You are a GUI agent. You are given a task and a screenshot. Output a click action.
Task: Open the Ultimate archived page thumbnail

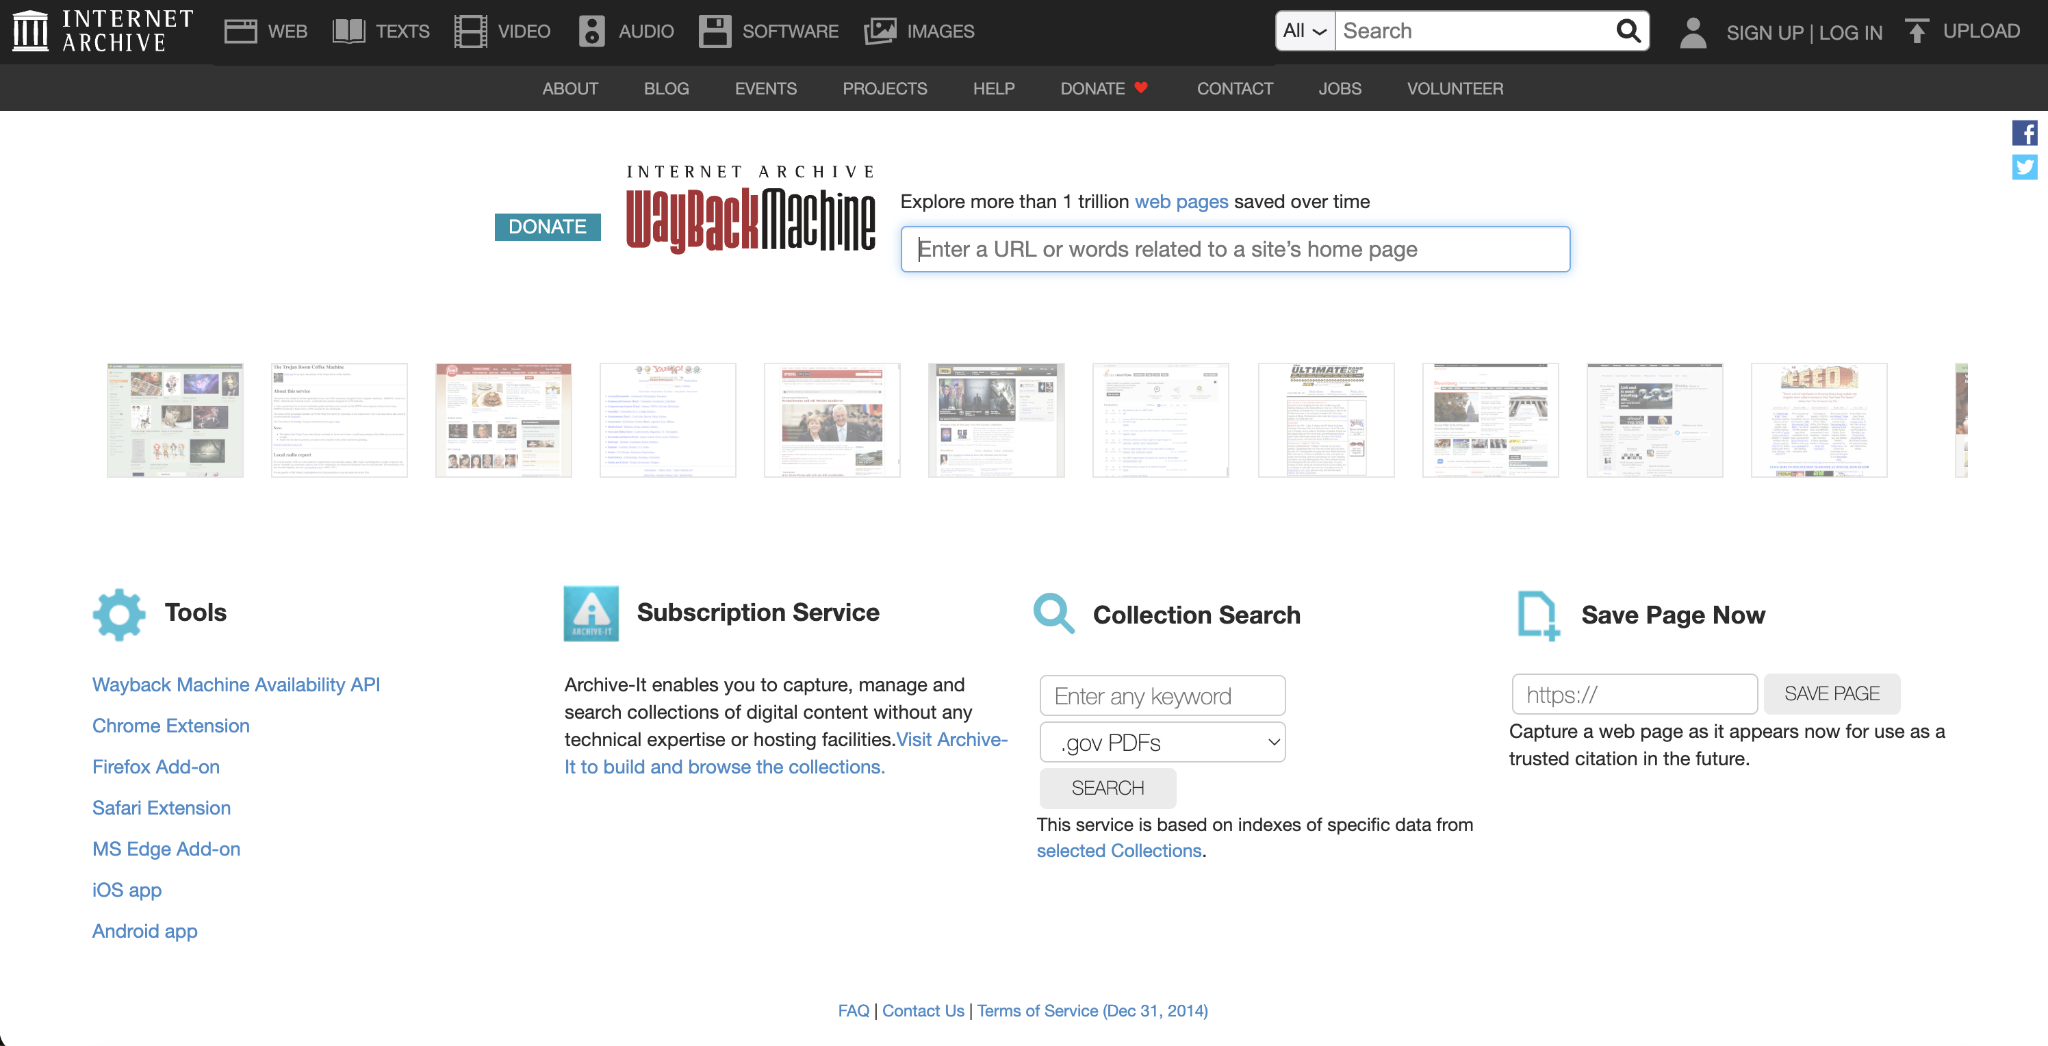(1326, 420)
